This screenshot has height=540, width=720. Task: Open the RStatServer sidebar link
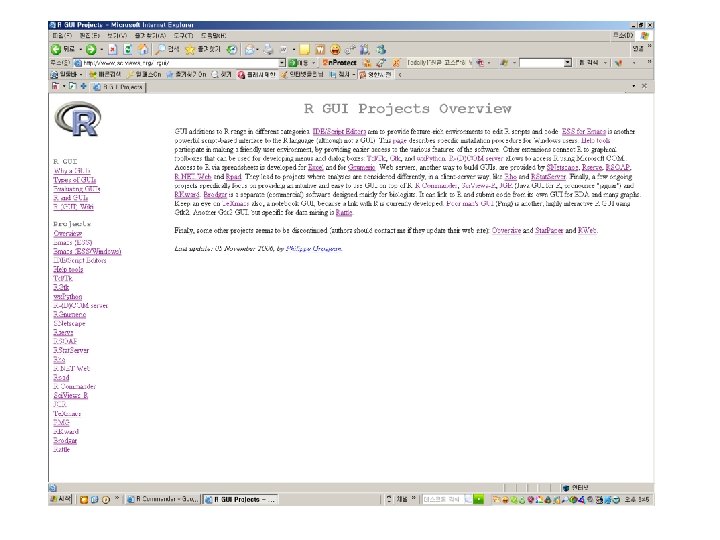pyautogui.click(x=71, y=350)
